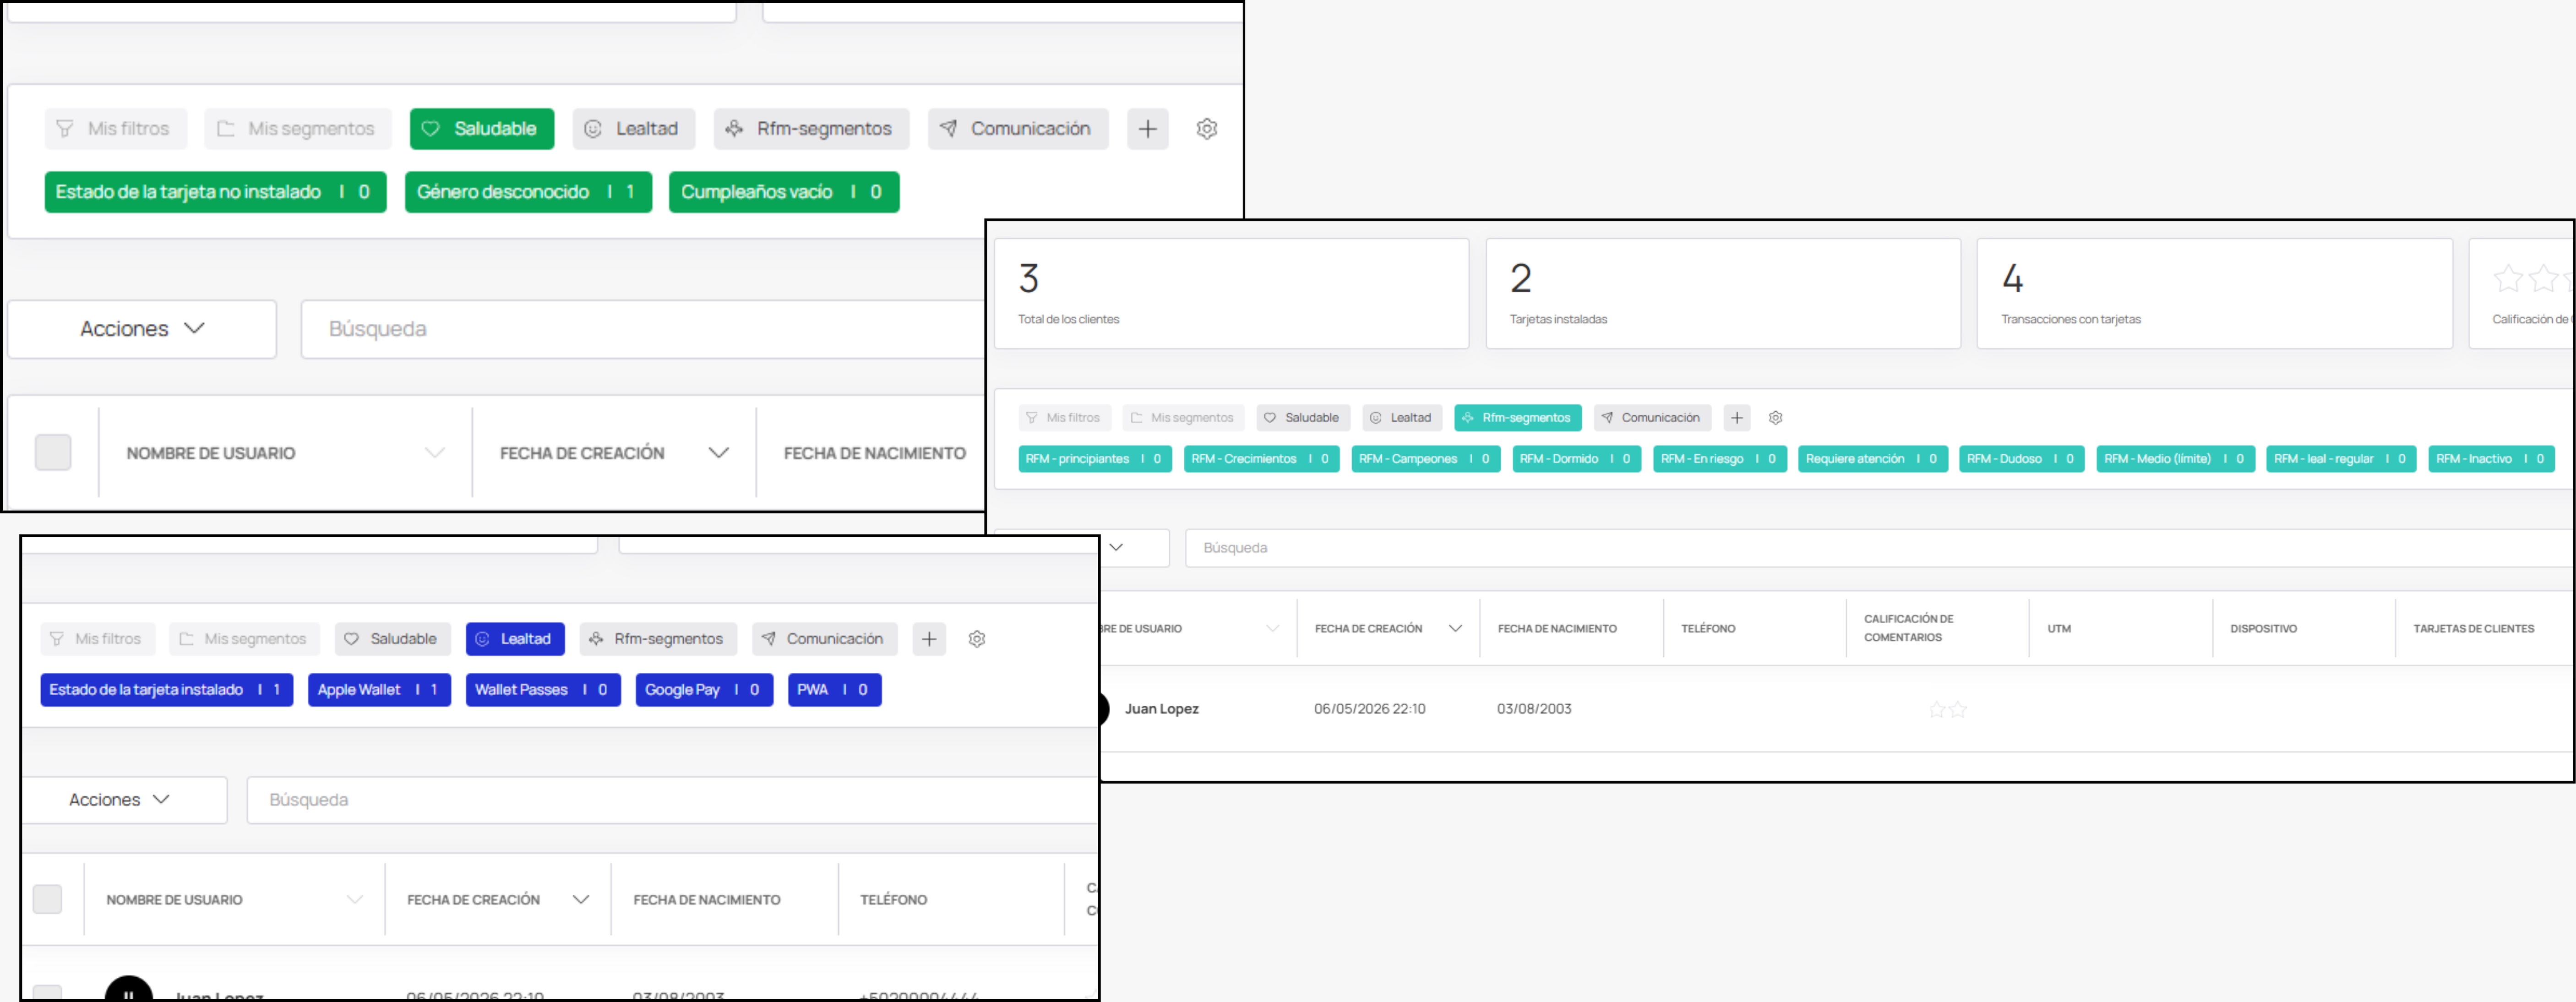The image size is (2576, 1002).
Task: Click Género desconocido filter chip
Action: 528,192
